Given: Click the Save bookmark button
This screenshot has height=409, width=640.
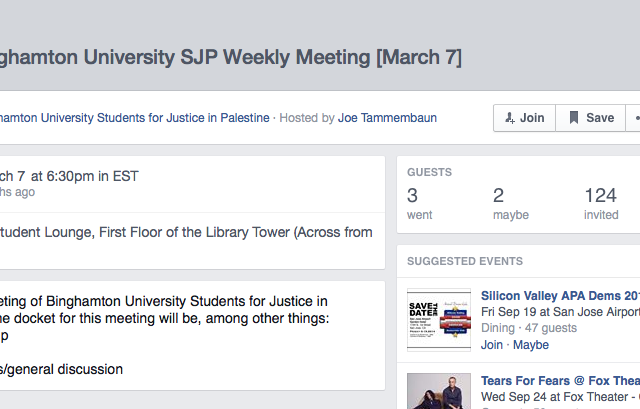Looking at the screenshot, I should (591, 118).
